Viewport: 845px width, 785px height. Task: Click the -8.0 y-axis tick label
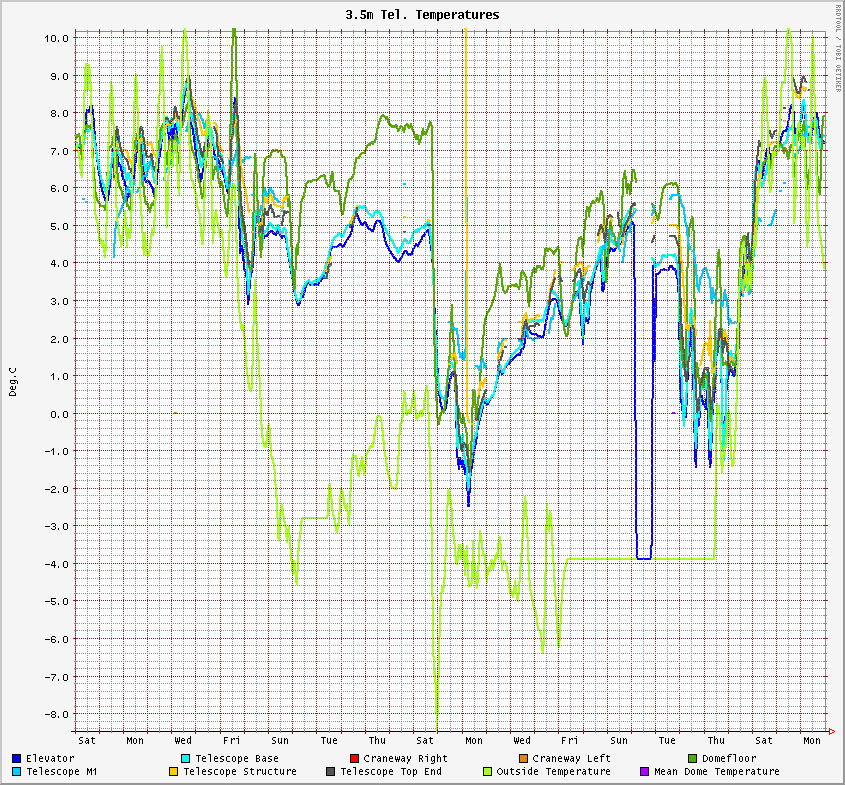tap(57, 714)
